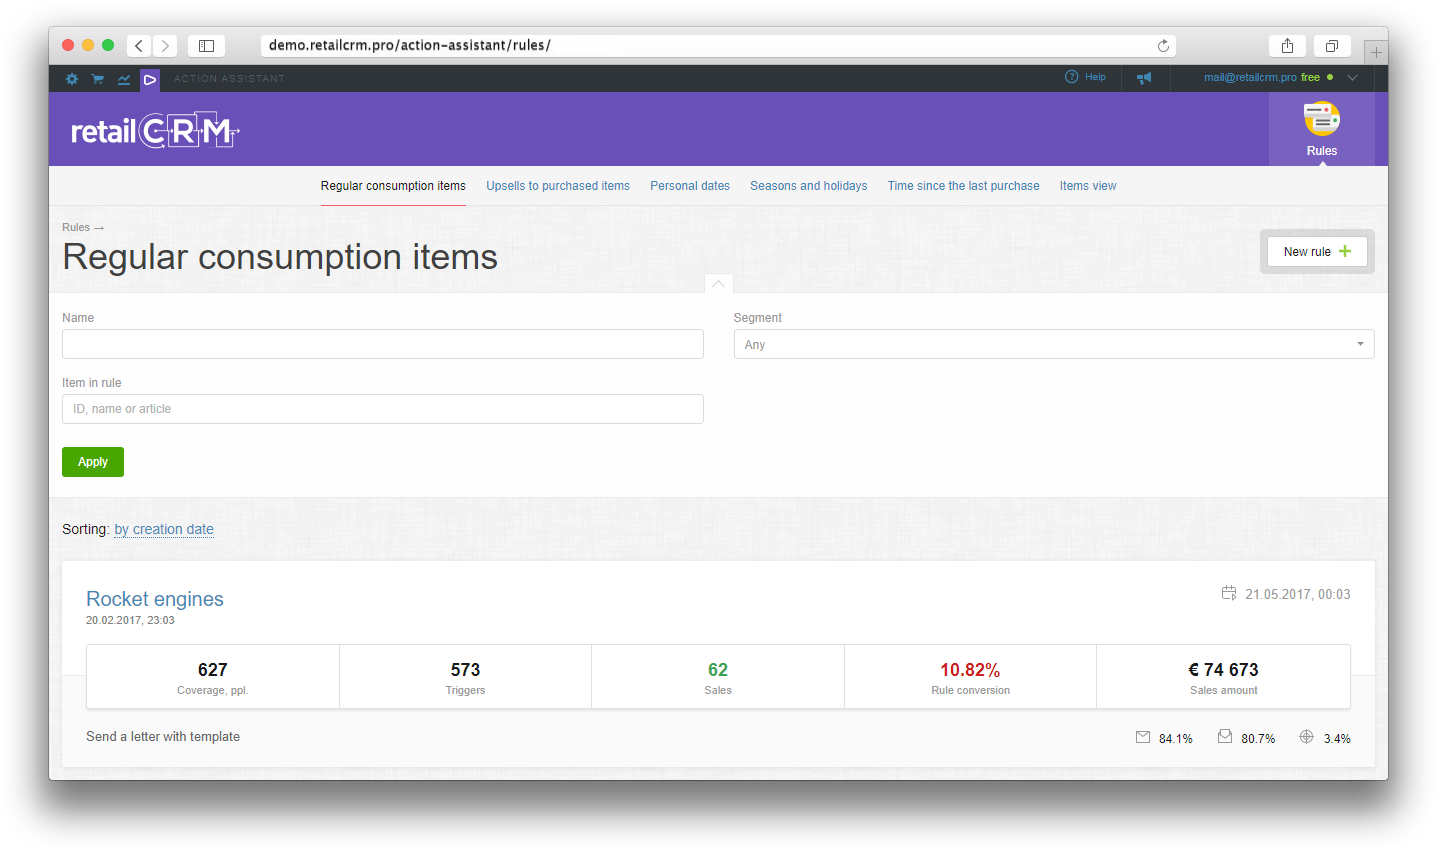
Task: Click the 10.82% Rule conversion cell
Action: [970, 677]
